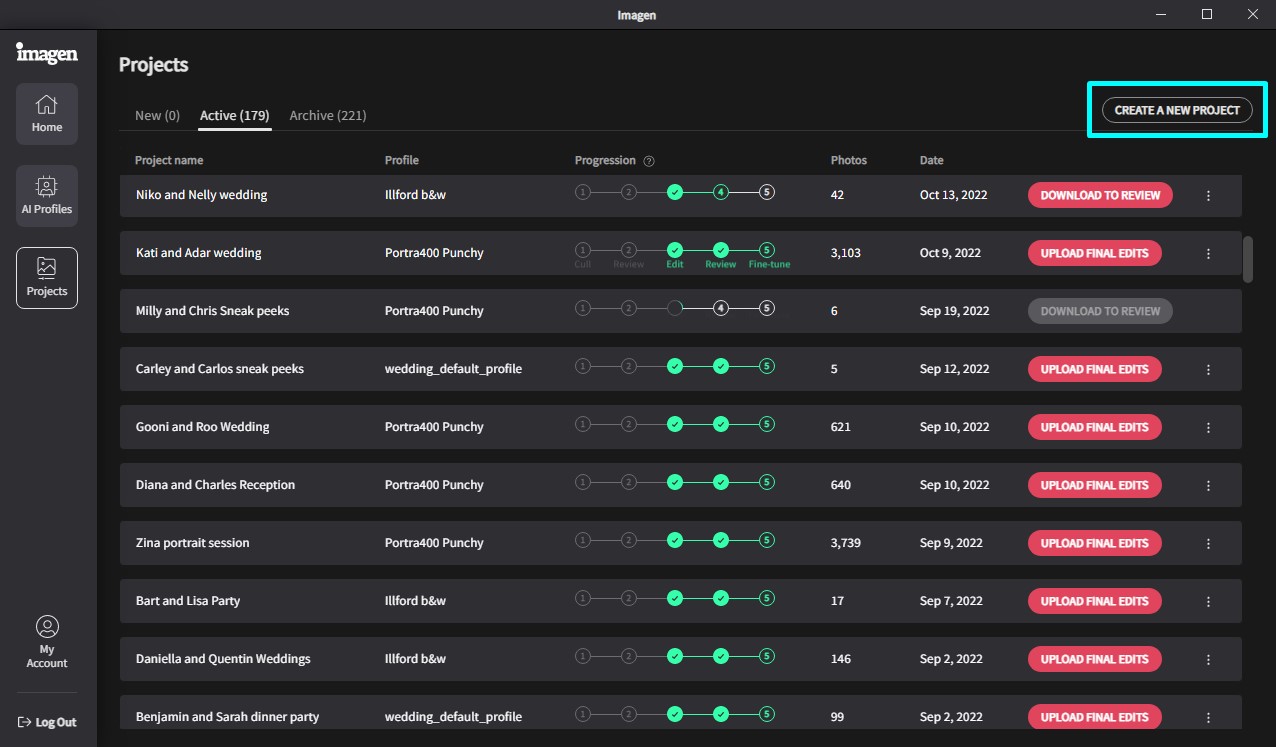Open AI Profiles in the sidebar

pyautogui.click(x=47, y=195)
